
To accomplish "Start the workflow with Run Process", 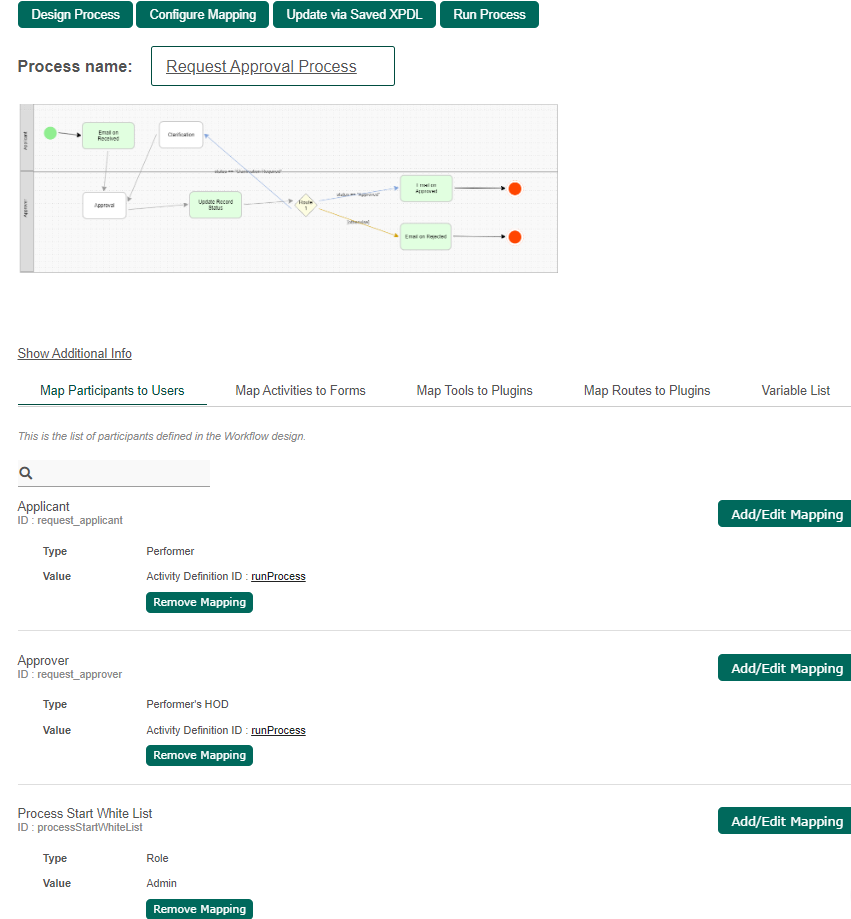I will 489,15.
